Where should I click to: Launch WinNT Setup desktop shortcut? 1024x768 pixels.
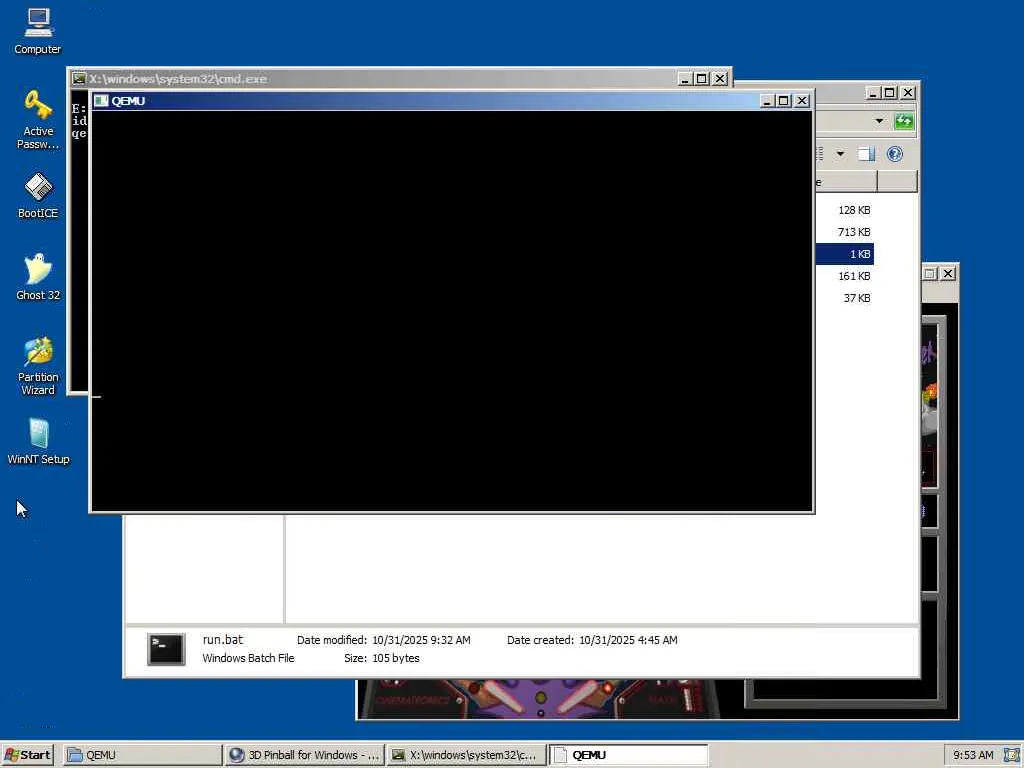click(x=38, y=441)
